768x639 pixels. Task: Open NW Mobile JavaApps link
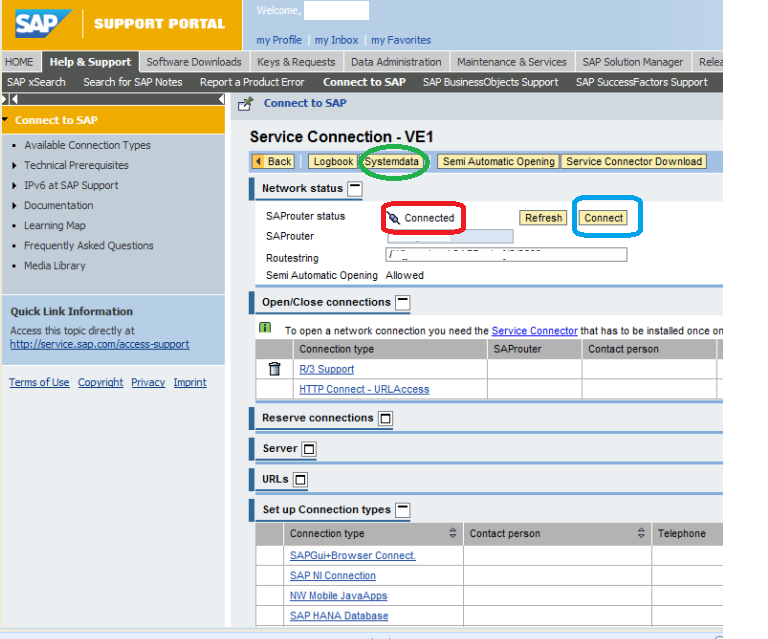pyautogui.click(x=338, y=595)
